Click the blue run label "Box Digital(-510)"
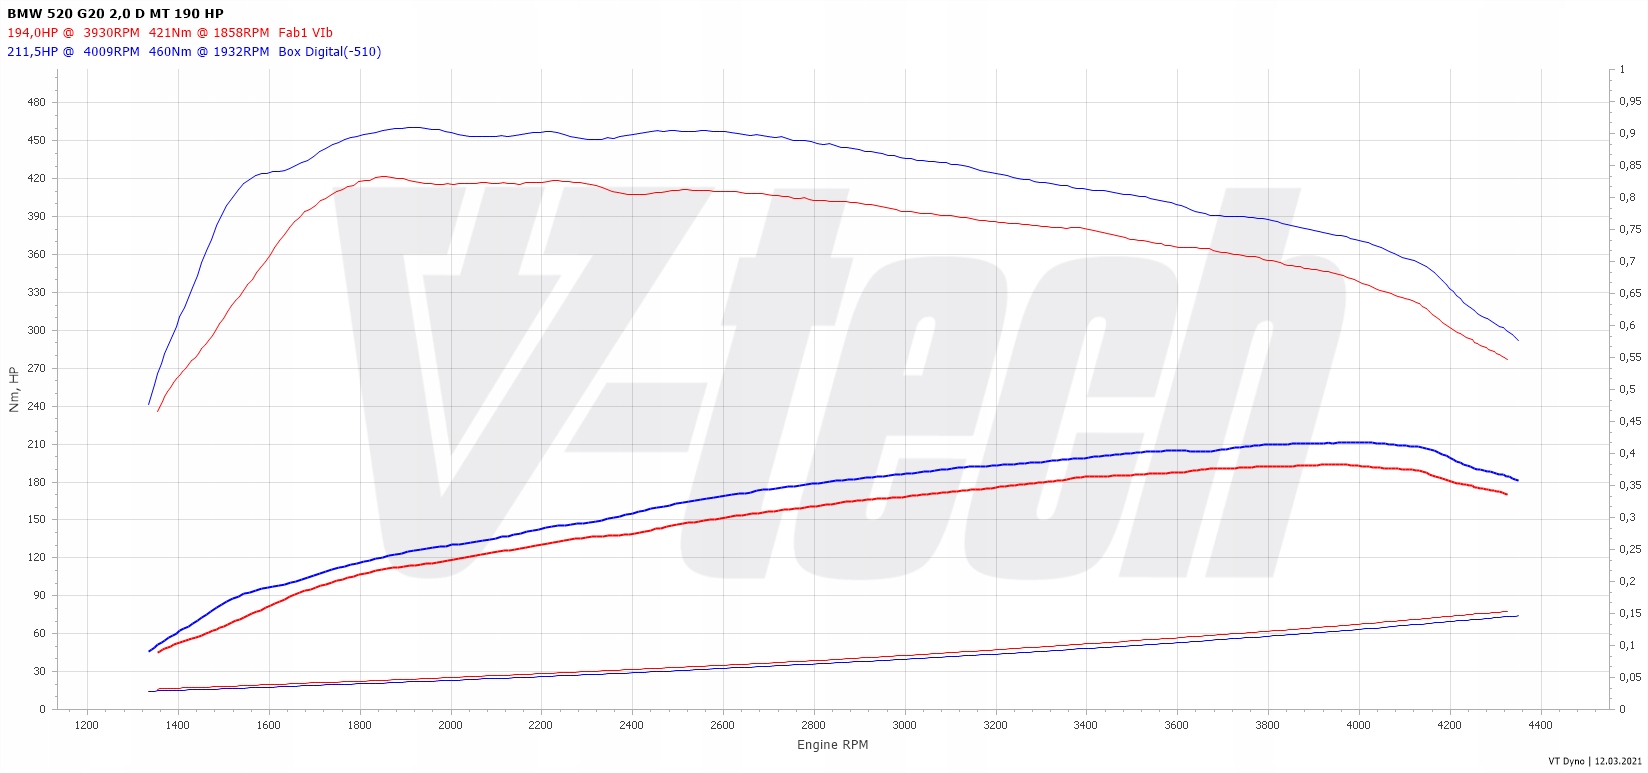This screenshot has width=1648, height=773. [330, 52]
